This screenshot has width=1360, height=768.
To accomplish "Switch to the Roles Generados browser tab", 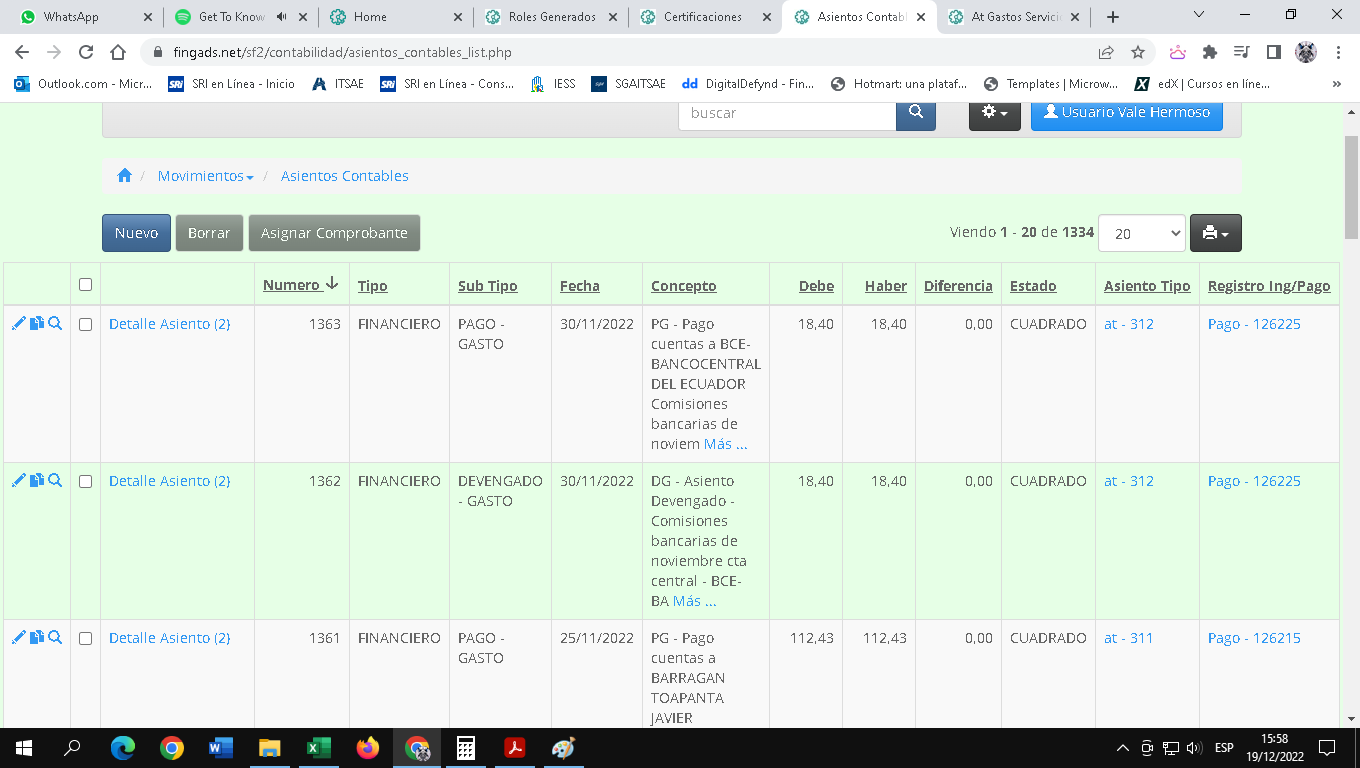I will coord(551,17).
